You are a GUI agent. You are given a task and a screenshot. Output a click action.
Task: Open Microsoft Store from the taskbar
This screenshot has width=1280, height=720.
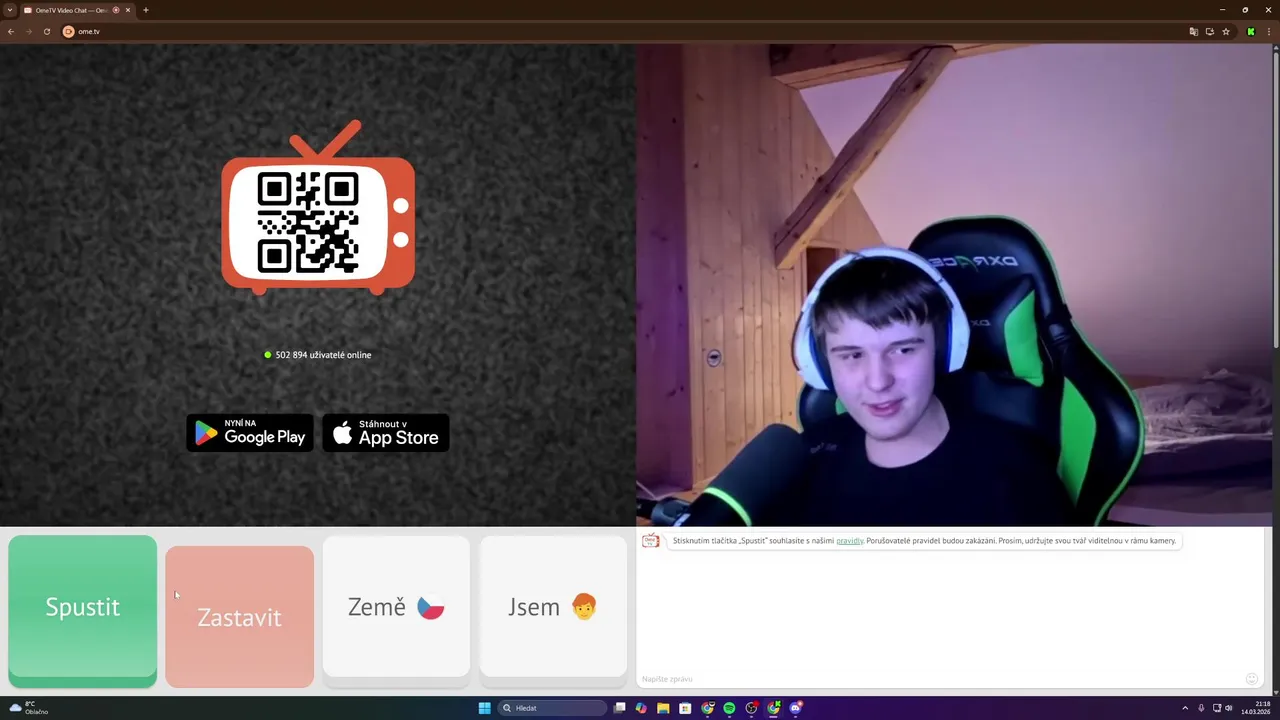pos(685,708)
